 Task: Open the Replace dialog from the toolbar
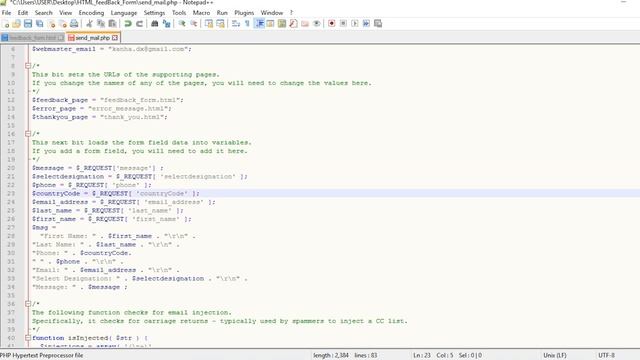coord(166,24)
